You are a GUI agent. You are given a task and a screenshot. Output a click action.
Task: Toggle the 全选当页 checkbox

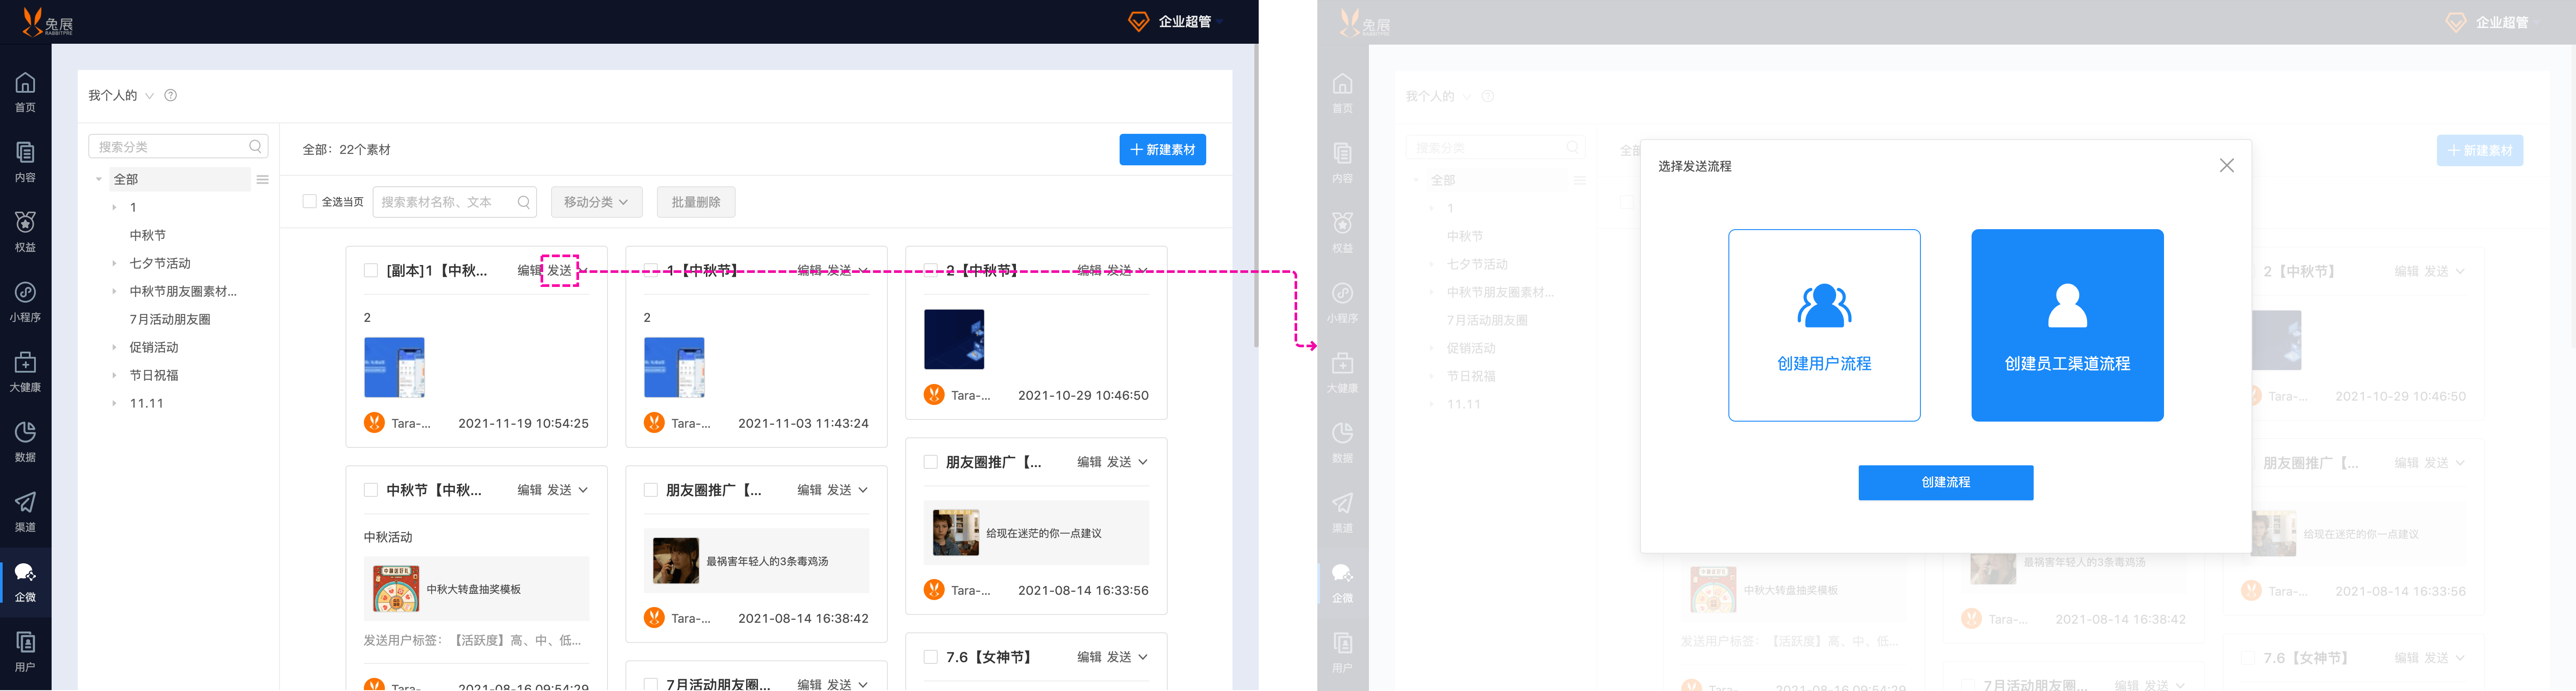coord(309,201)
